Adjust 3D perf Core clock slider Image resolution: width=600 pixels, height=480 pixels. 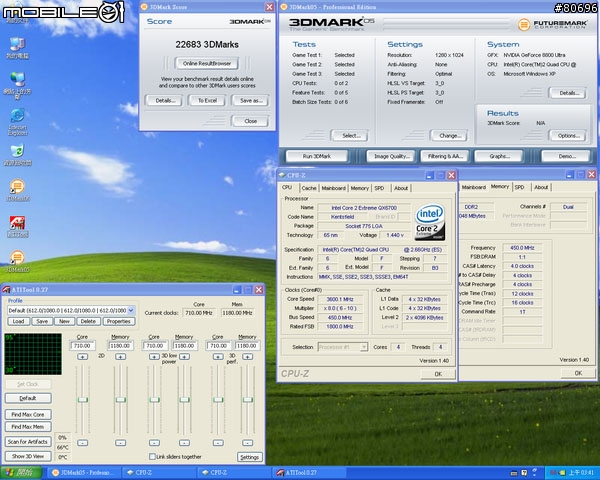(x=218, y=400)
